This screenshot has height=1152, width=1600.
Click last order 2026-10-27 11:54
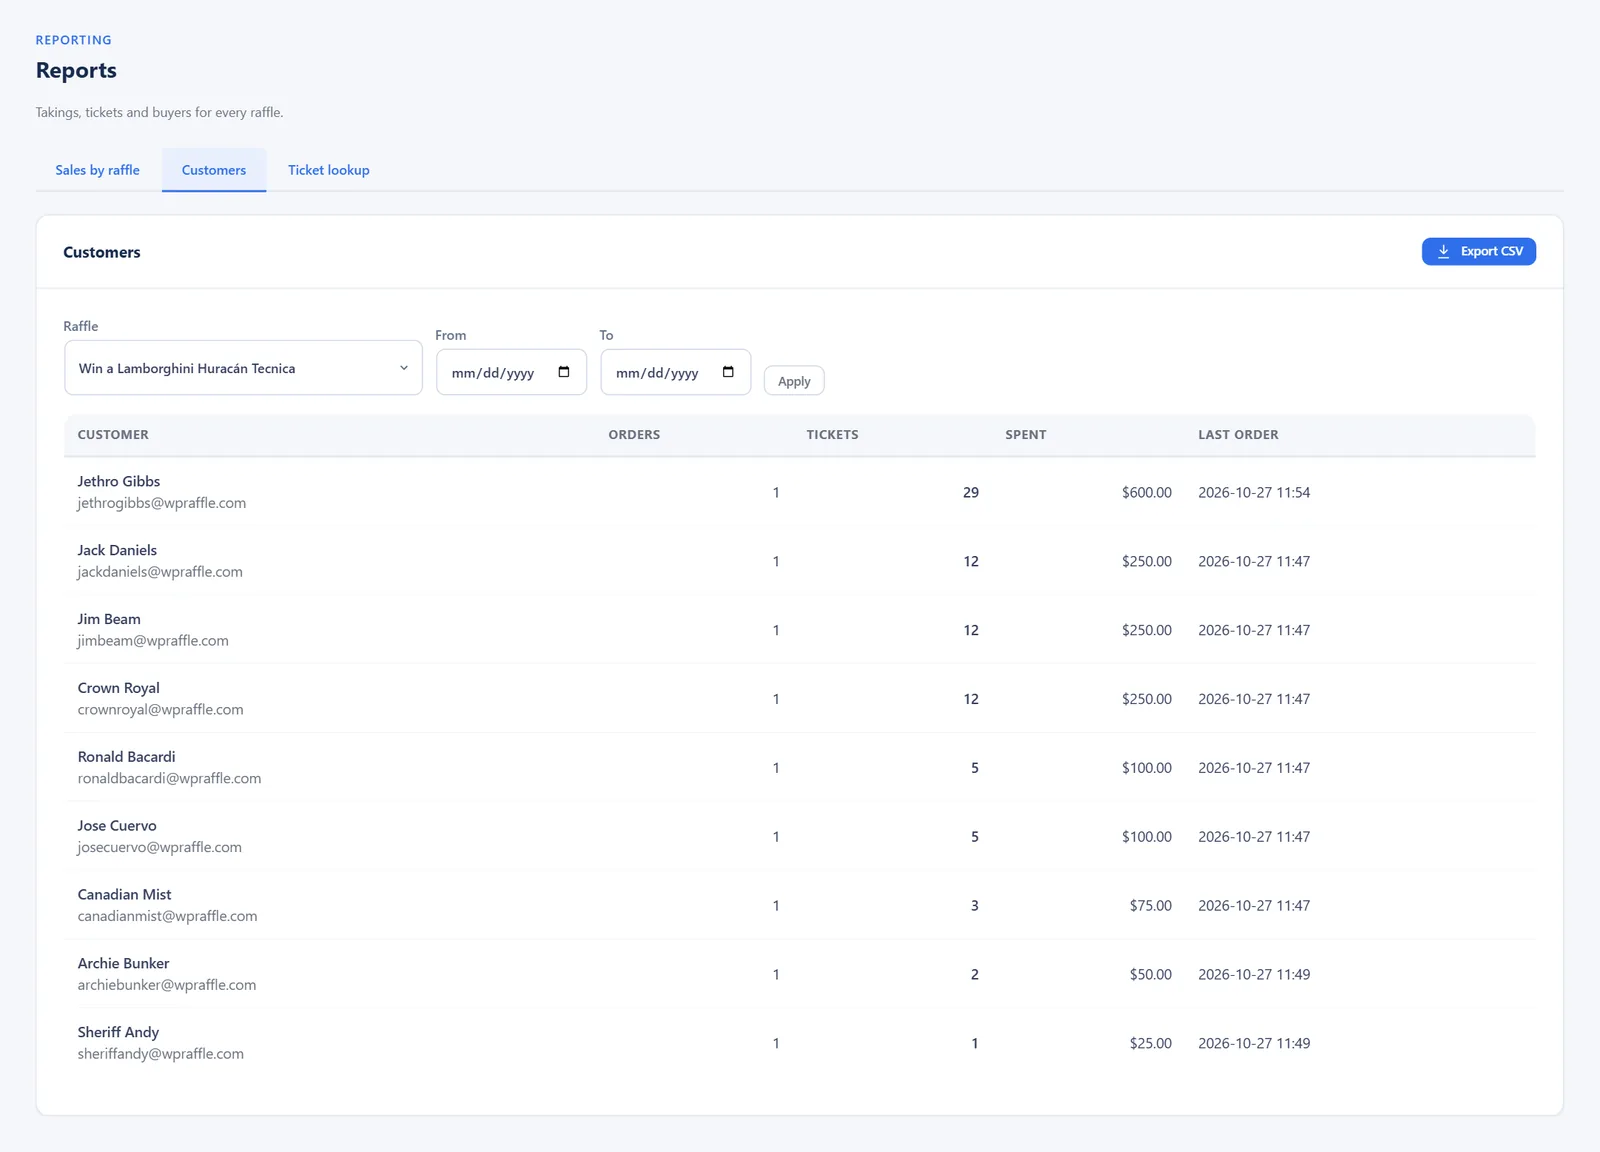point(1254,493)
